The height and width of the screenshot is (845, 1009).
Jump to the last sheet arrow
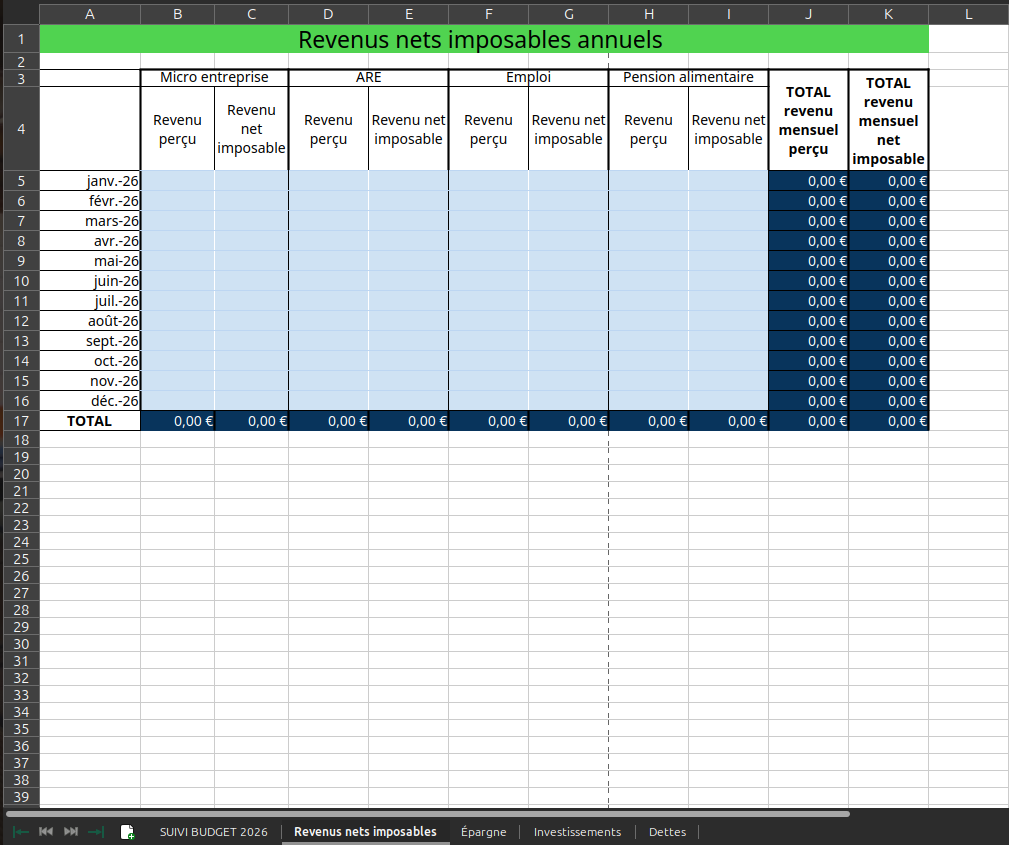(96, 831)
